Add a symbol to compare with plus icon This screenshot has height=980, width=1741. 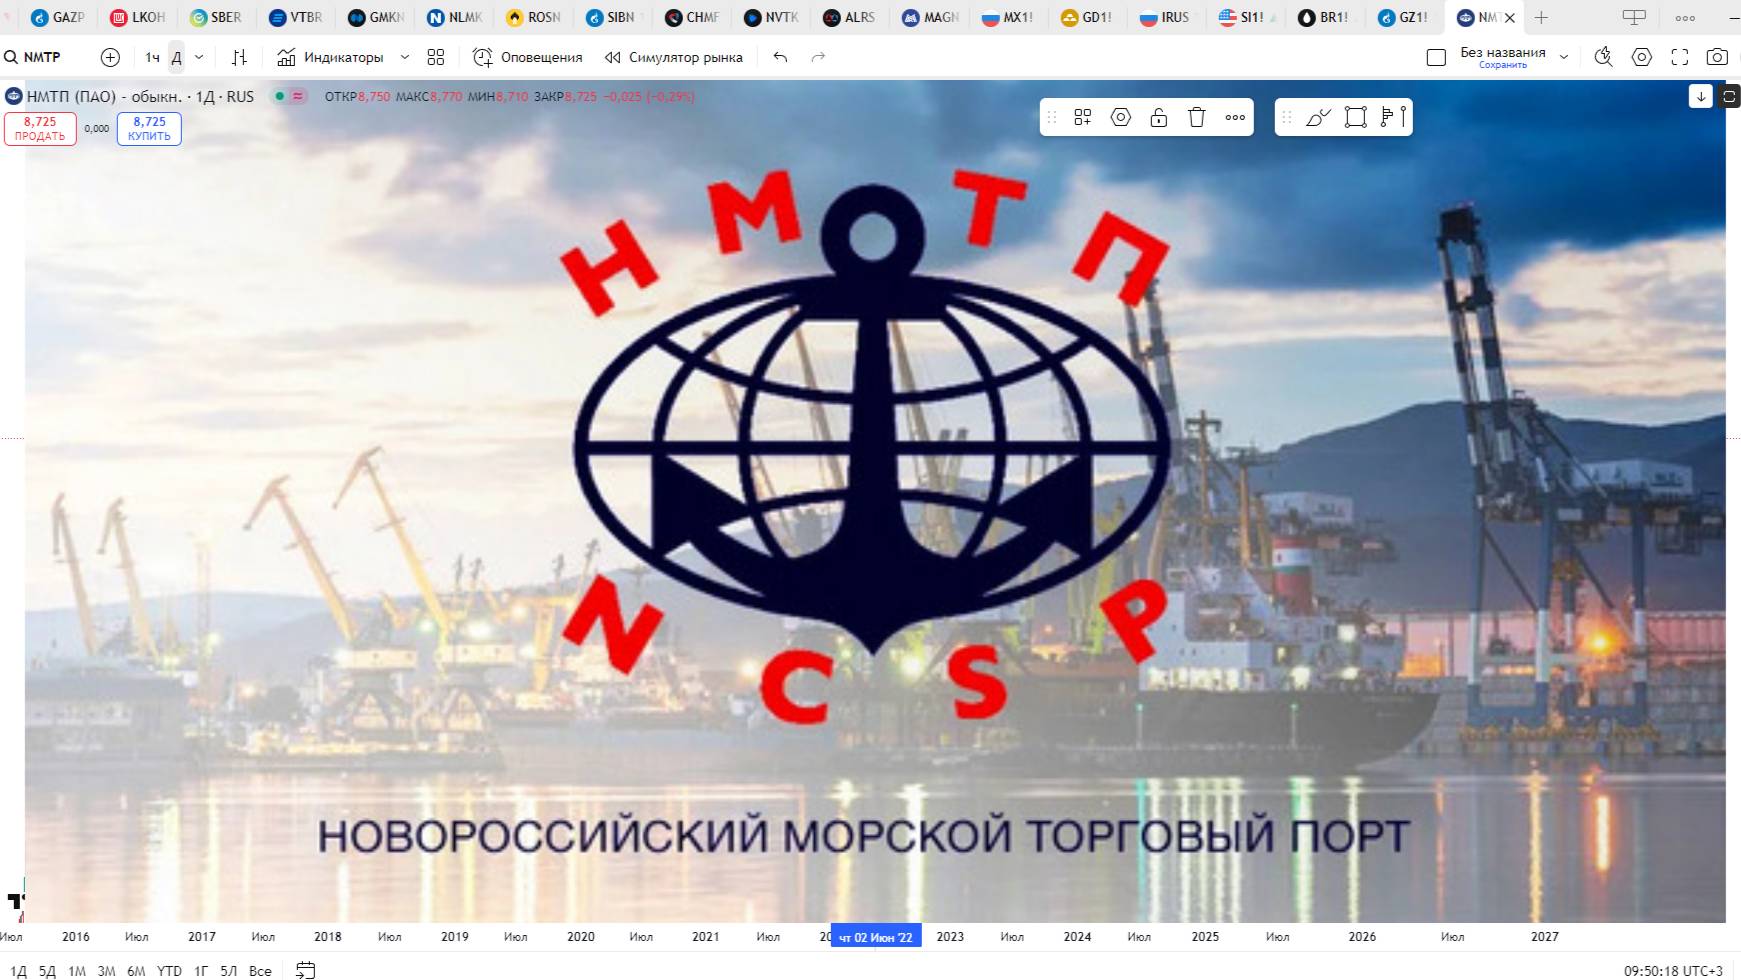(110, 57)
